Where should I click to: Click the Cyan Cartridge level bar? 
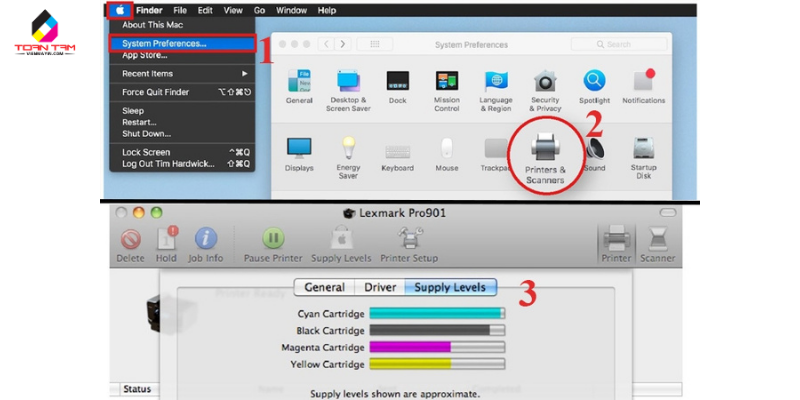[x=436, y=313]
